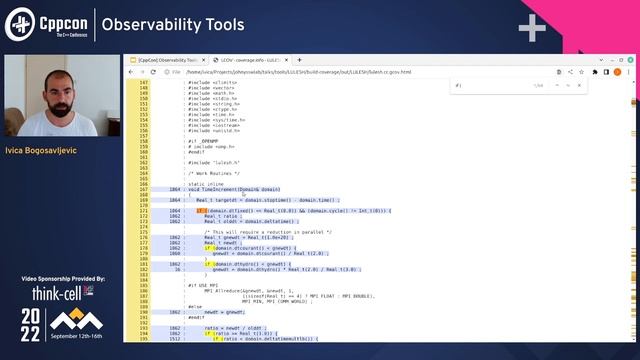Click the /* Work Routines */ comment
Screen dimensions: 640x360
point(214,173)
